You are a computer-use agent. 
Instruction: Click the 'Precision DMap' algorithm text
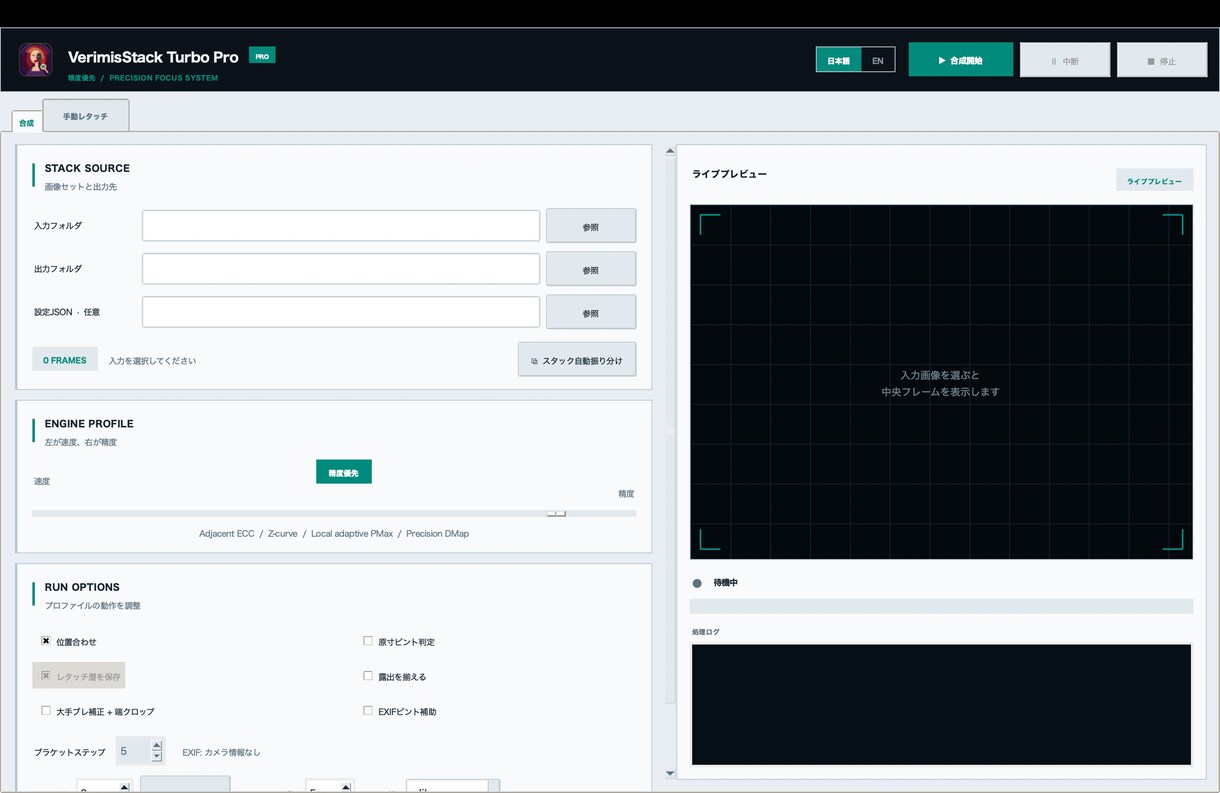point(437,534)
